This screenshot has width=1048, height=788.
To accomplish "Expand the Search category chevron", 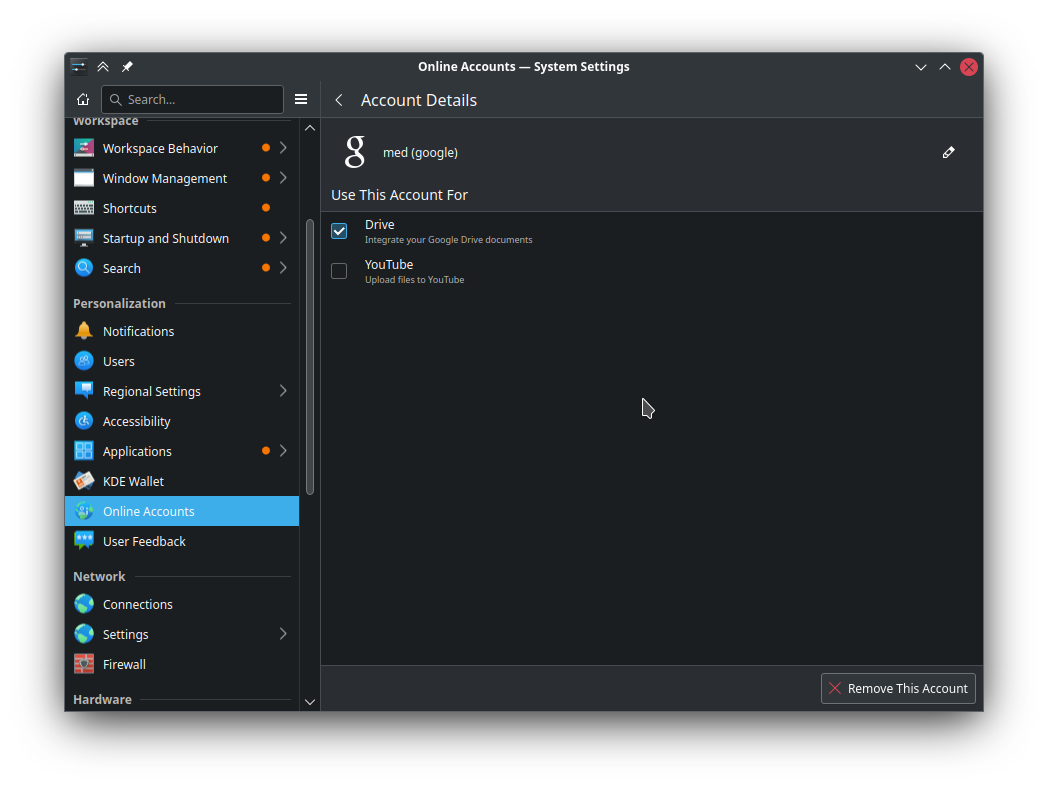I will [x=283, y=268].
